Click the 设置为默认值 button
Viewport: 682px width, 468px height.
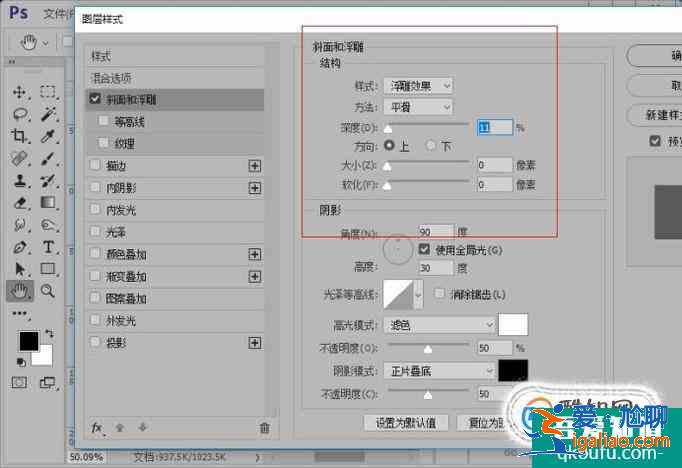pos(406,423)
